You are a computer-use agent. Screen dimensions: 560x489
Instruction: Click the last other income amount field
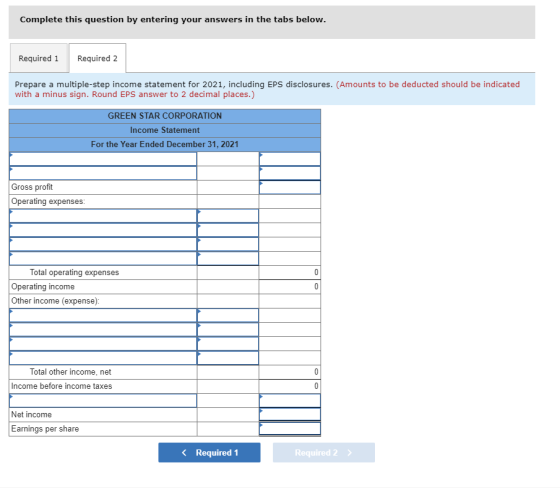[x=228, y=358]
